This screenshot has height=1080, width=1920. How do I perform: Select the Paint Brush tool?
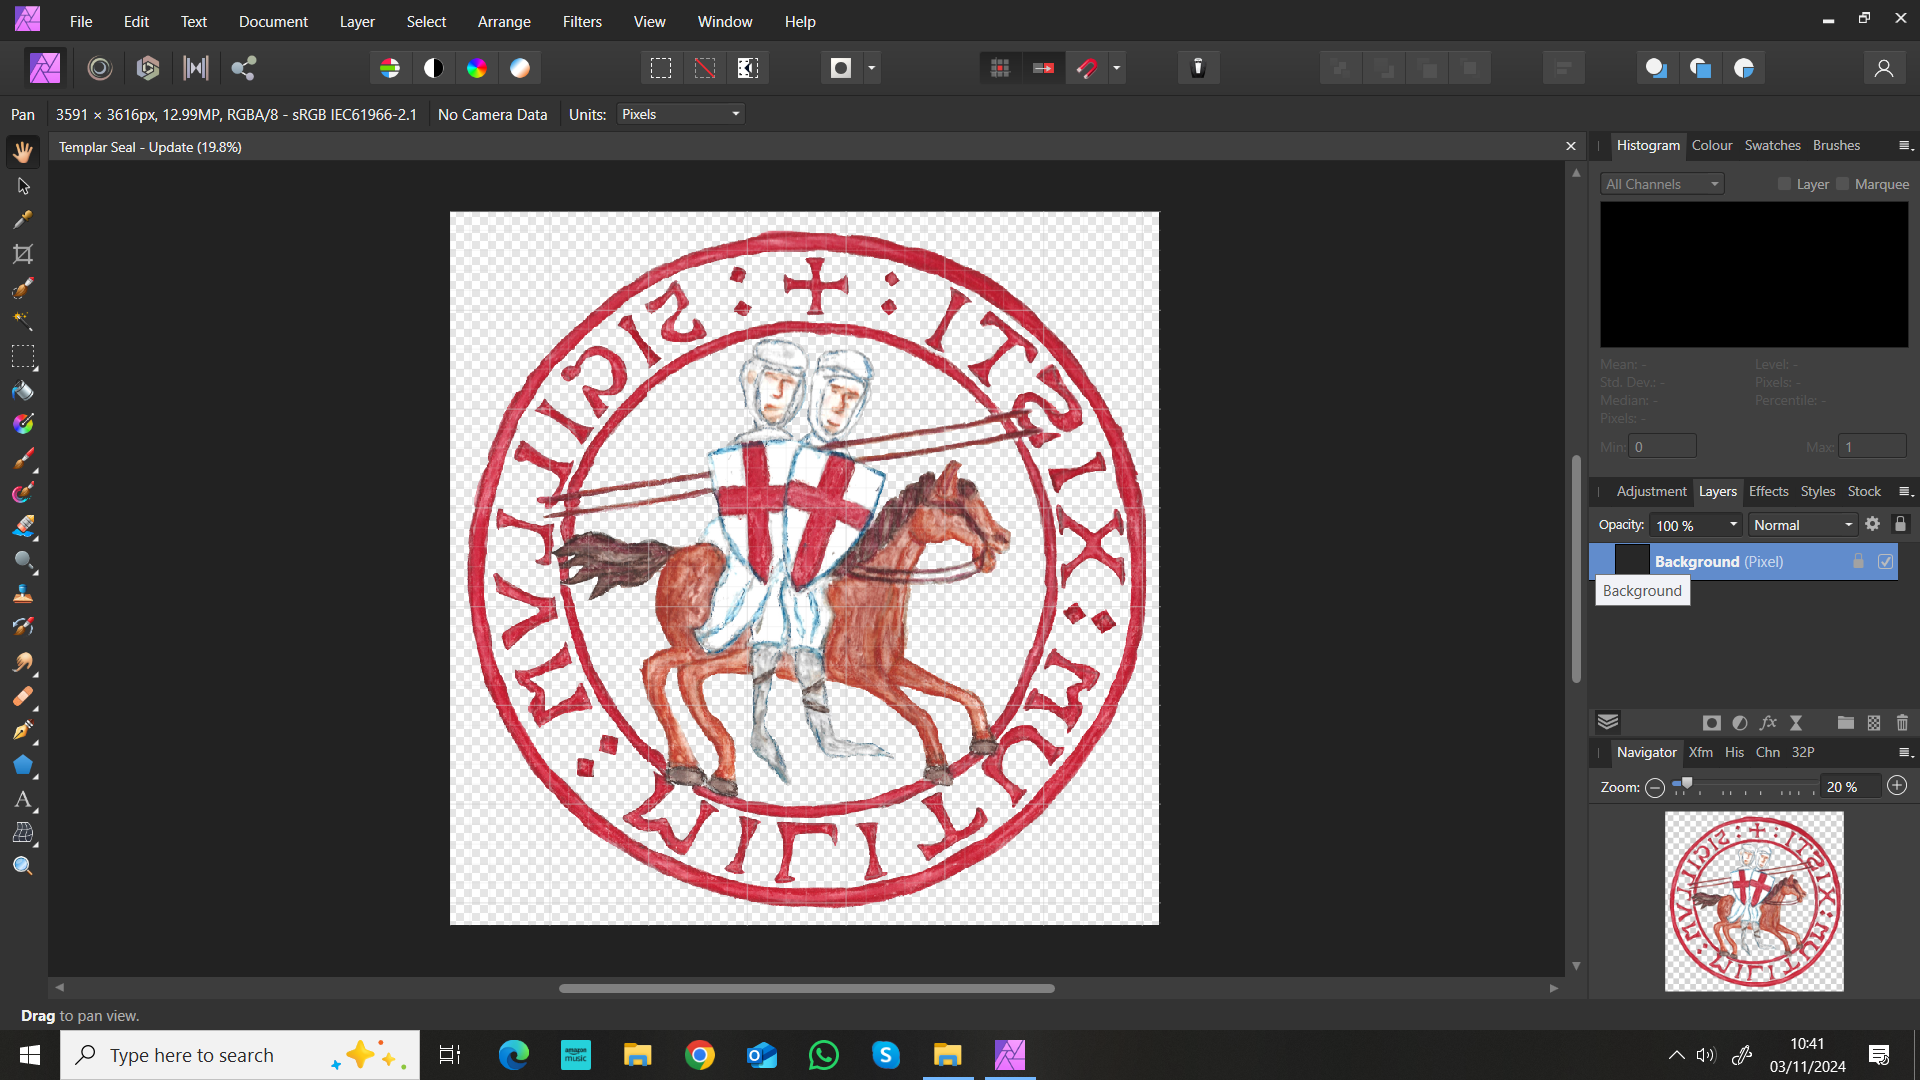pyautogui.click(x=23, y=458)
